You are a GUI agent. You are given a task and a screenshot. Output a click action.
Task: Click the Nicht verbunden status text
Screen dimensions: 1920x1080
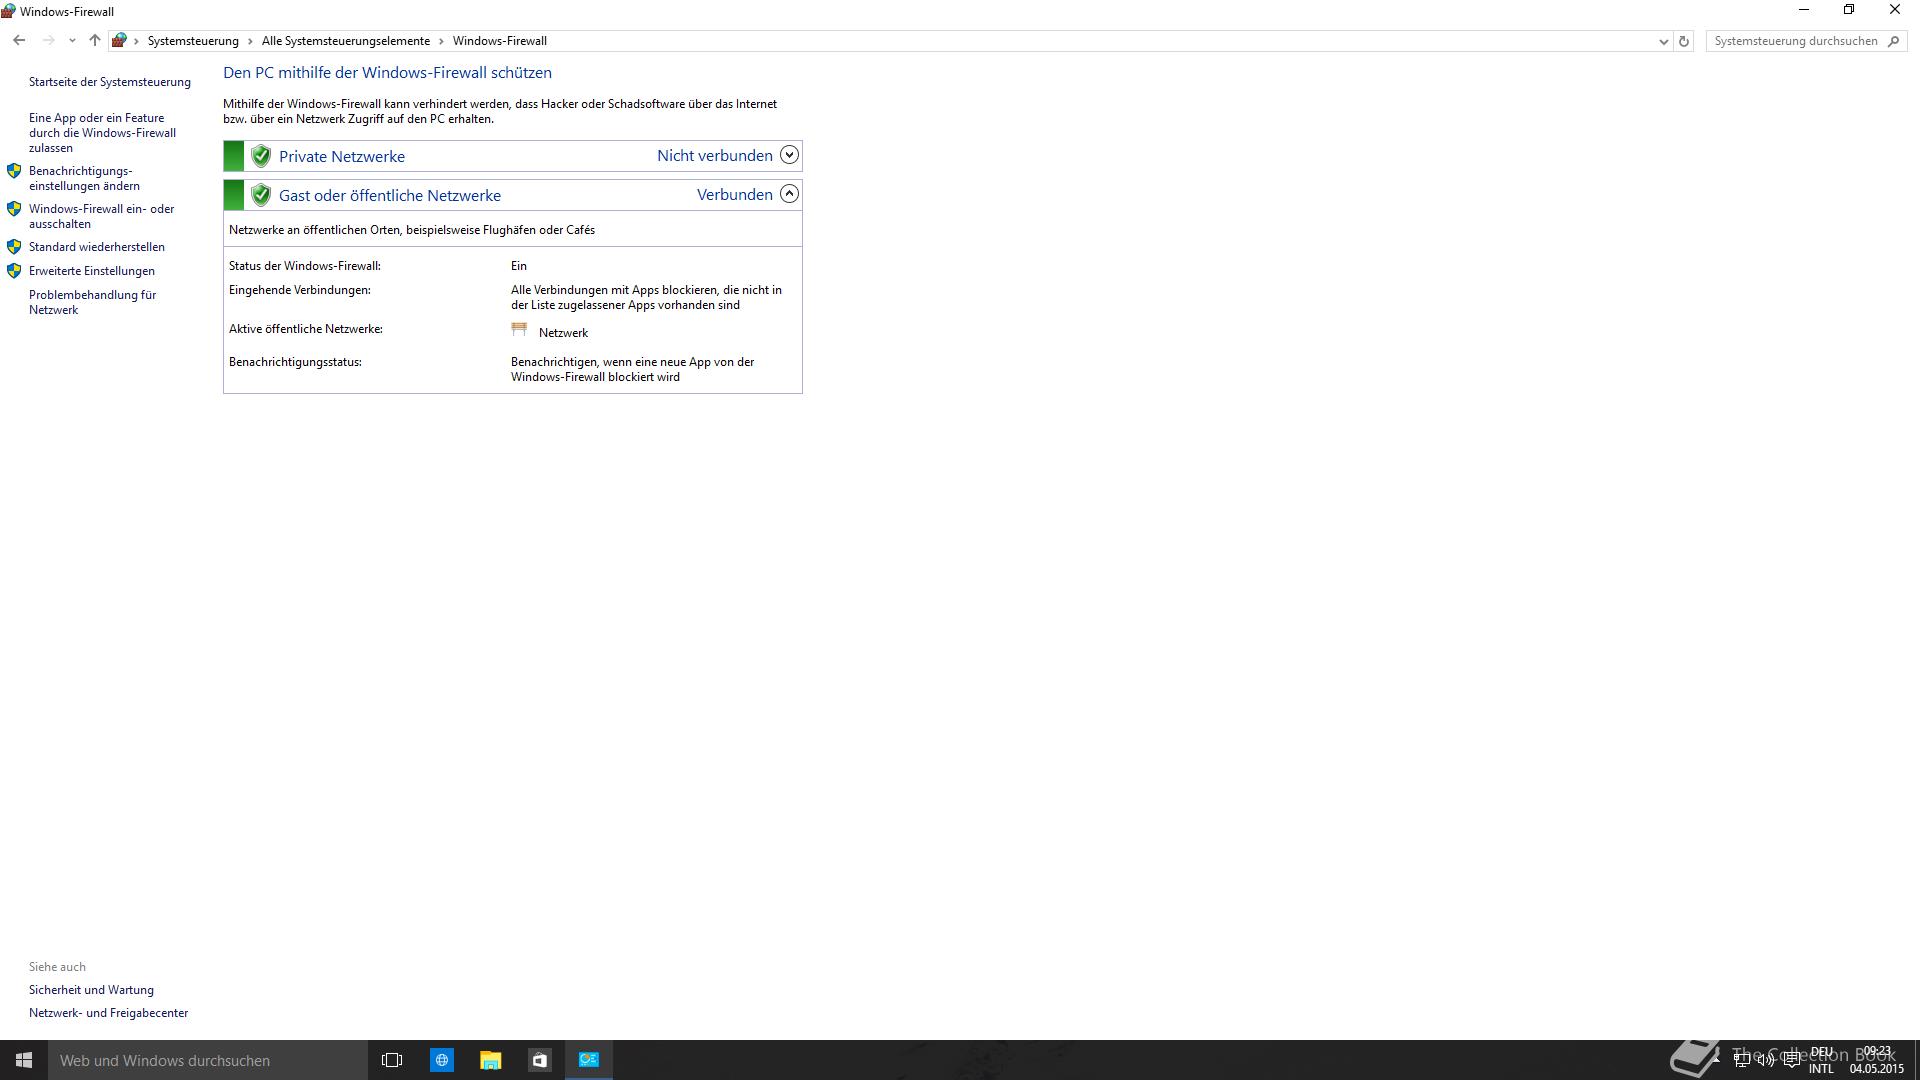[x=715, y=155]
